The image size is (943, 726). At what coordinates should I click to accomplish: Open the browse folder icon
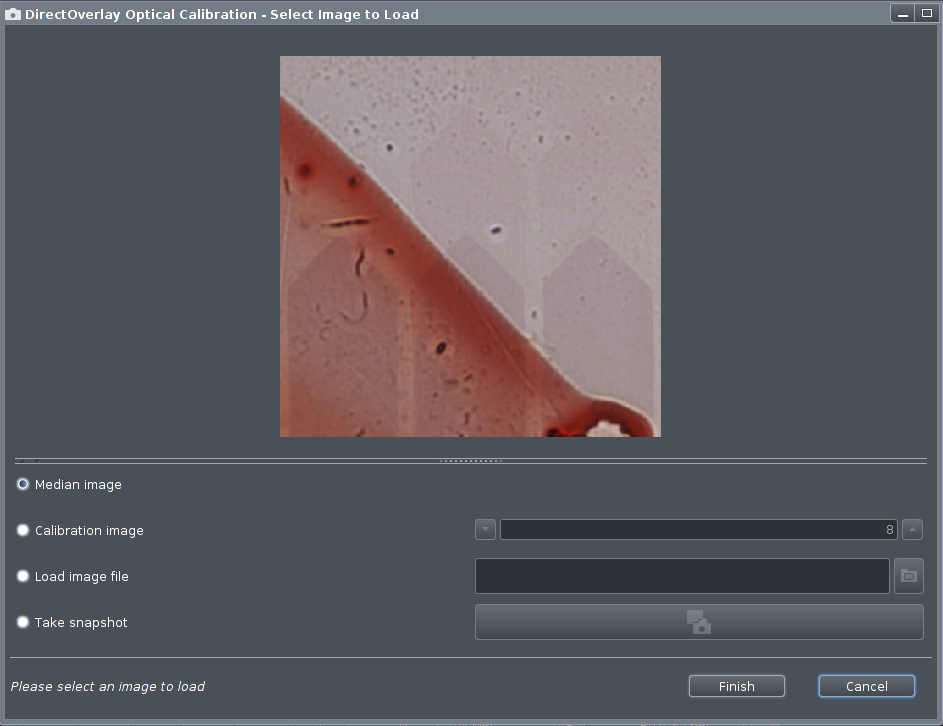909,576
